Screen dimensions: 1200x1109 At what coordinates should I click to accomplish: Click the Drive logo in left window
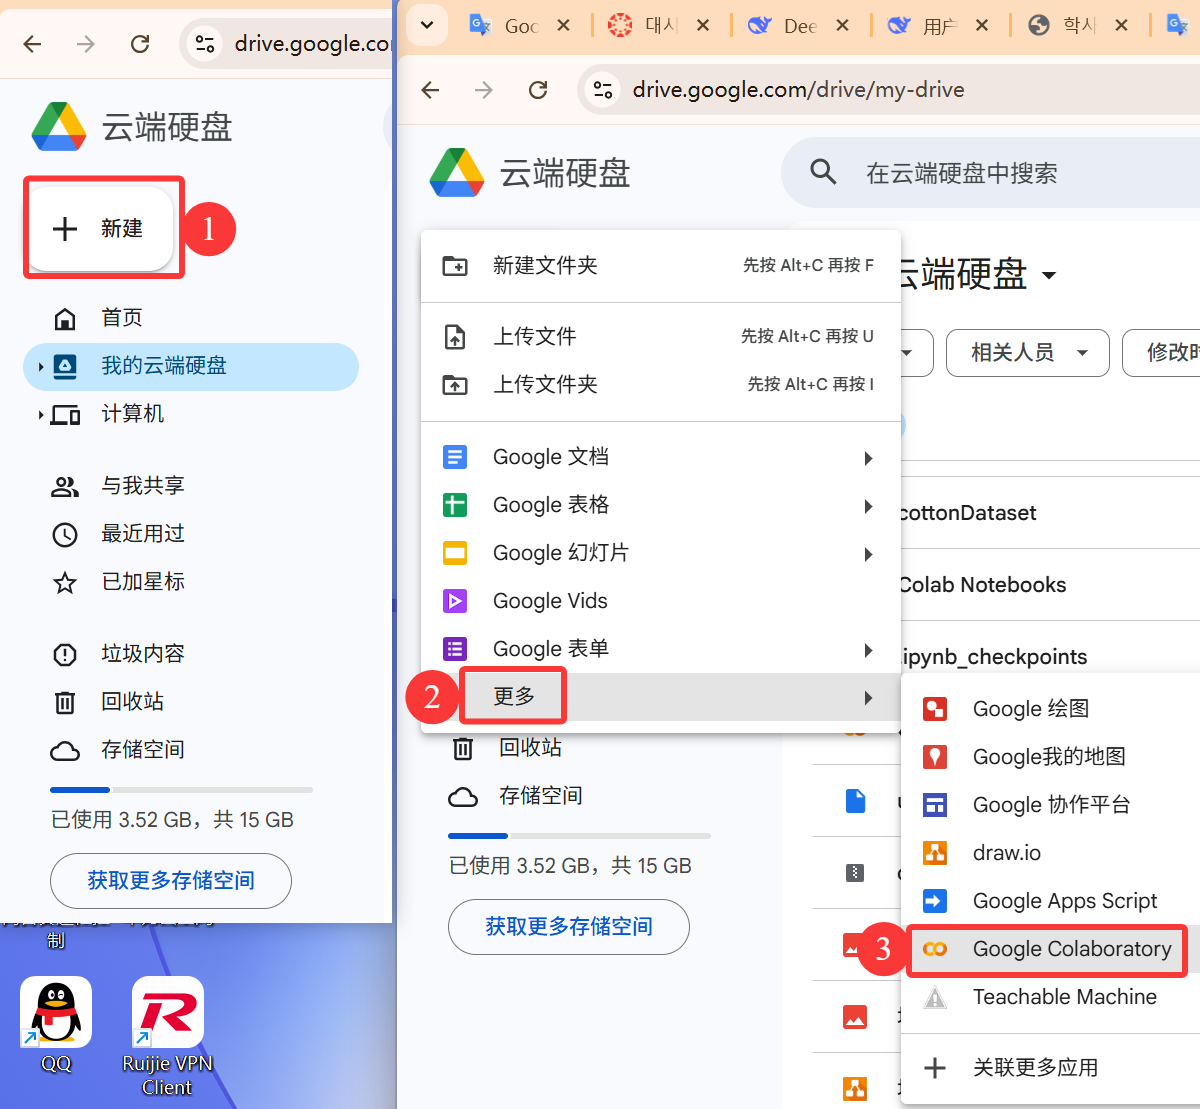point(59,127)
